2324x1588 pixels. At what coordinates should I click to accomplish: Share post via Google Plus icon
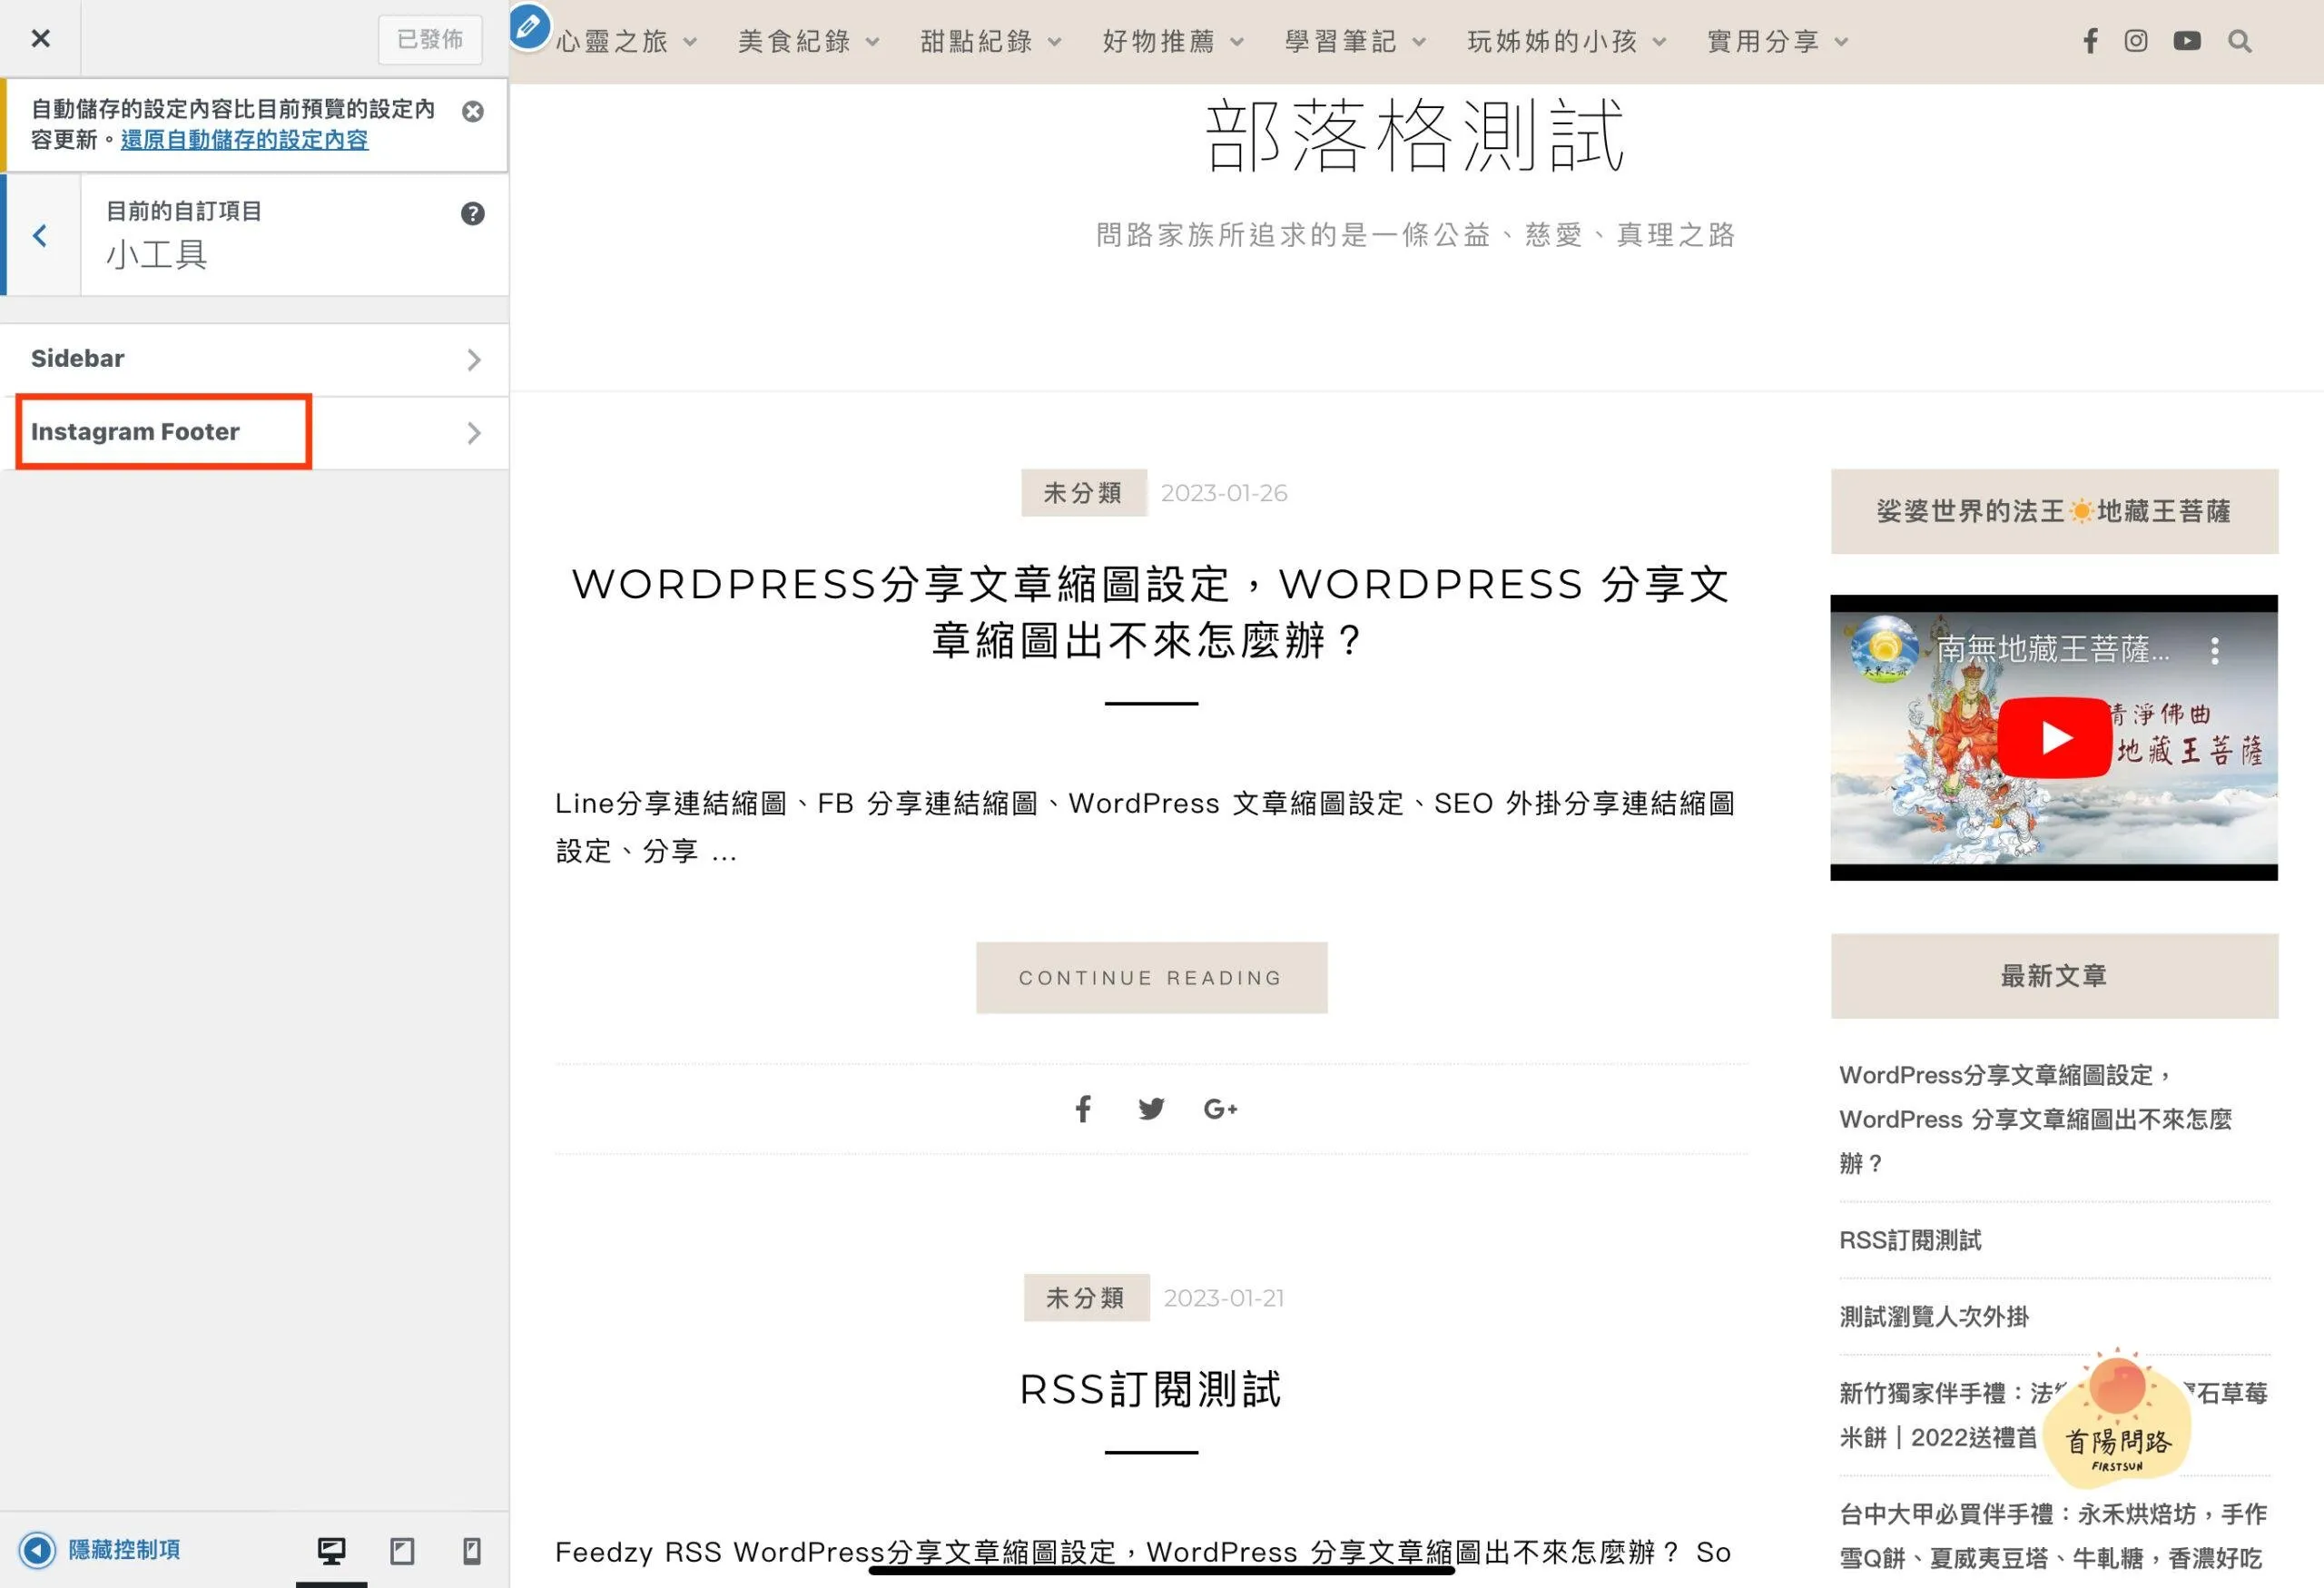pyautogui.click(x=1220, y=1108)
